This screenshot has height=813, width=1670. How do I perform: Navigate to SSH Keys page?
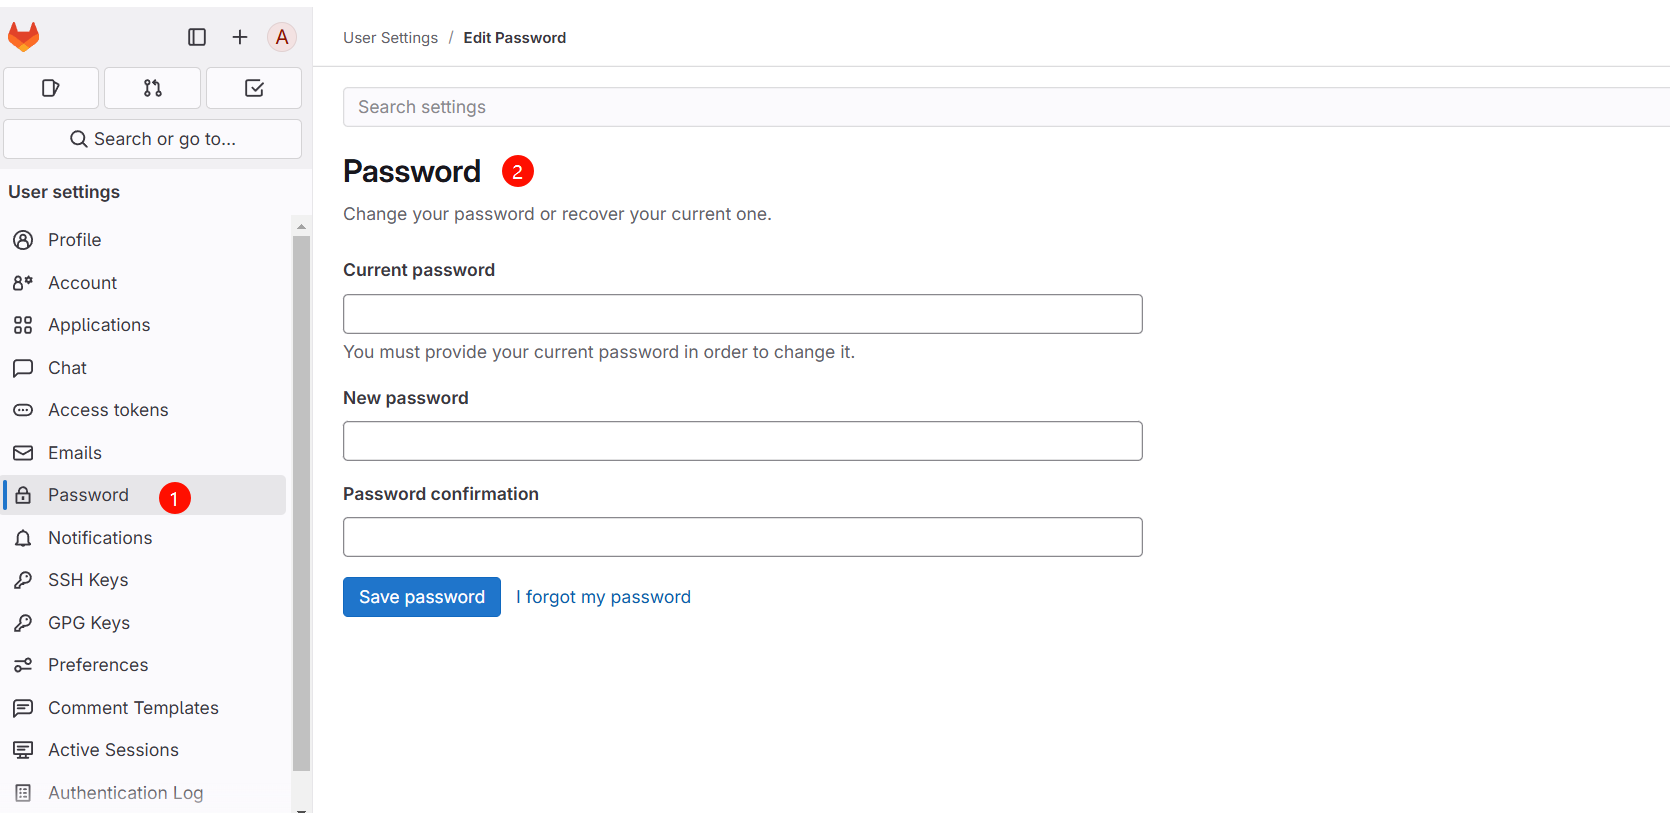click(x=88, y=580)
